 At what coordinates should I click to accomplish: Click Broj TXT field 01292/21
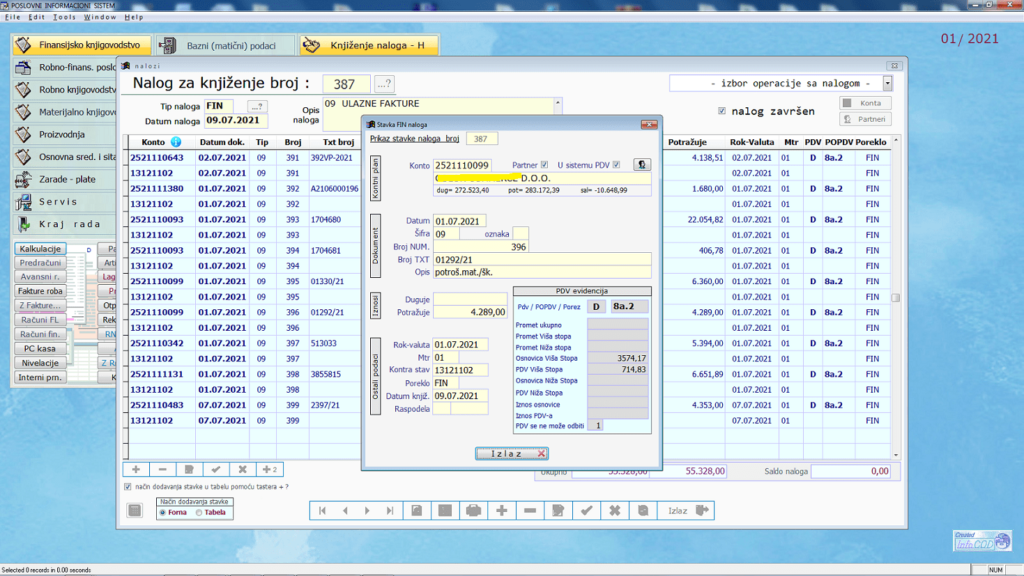[542, 259]
